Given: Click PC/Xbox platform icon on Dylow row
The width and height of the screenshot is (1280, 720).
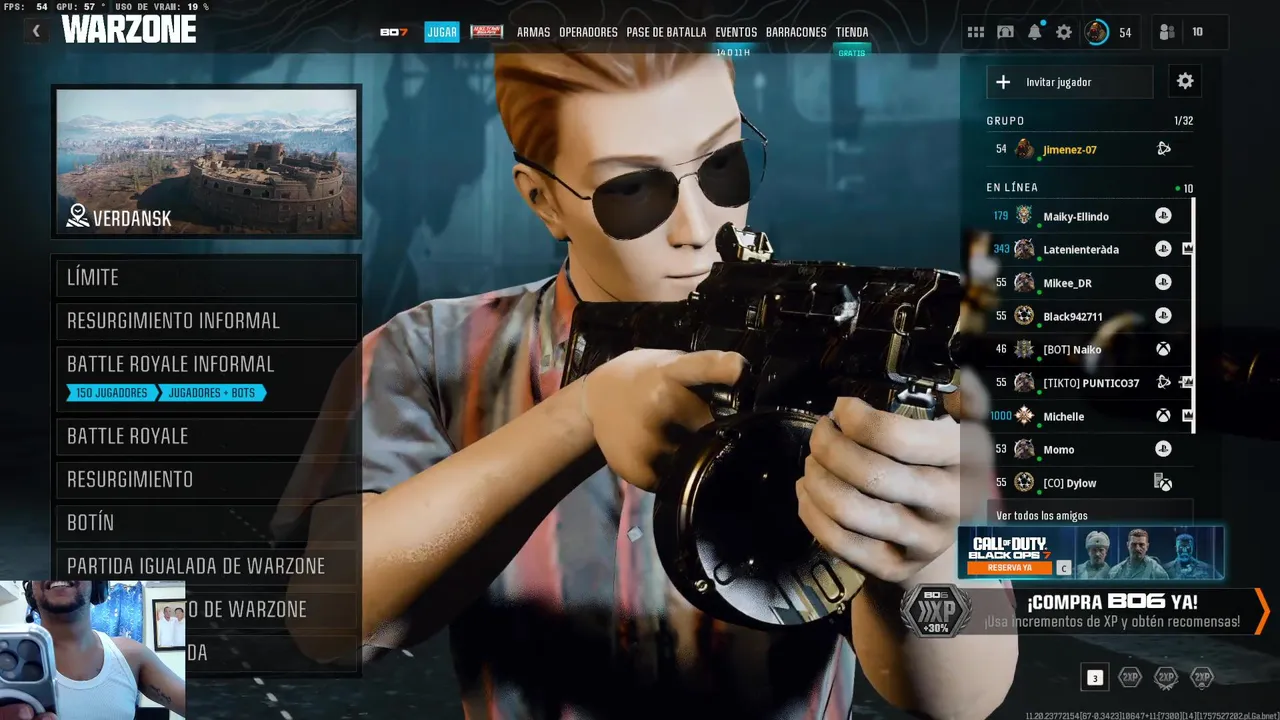Looking at the screenshot, I should (x=1163, y=482).
